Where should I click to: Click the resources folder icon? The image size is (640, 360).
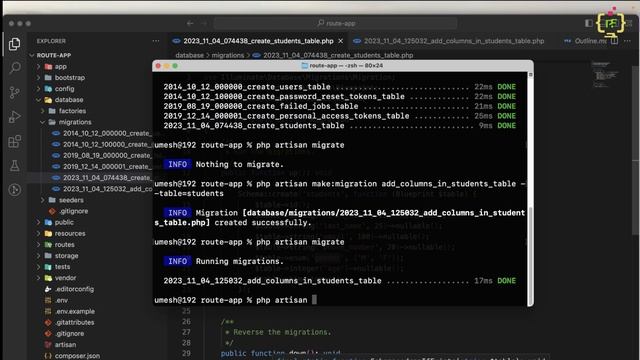pos(48,233)
